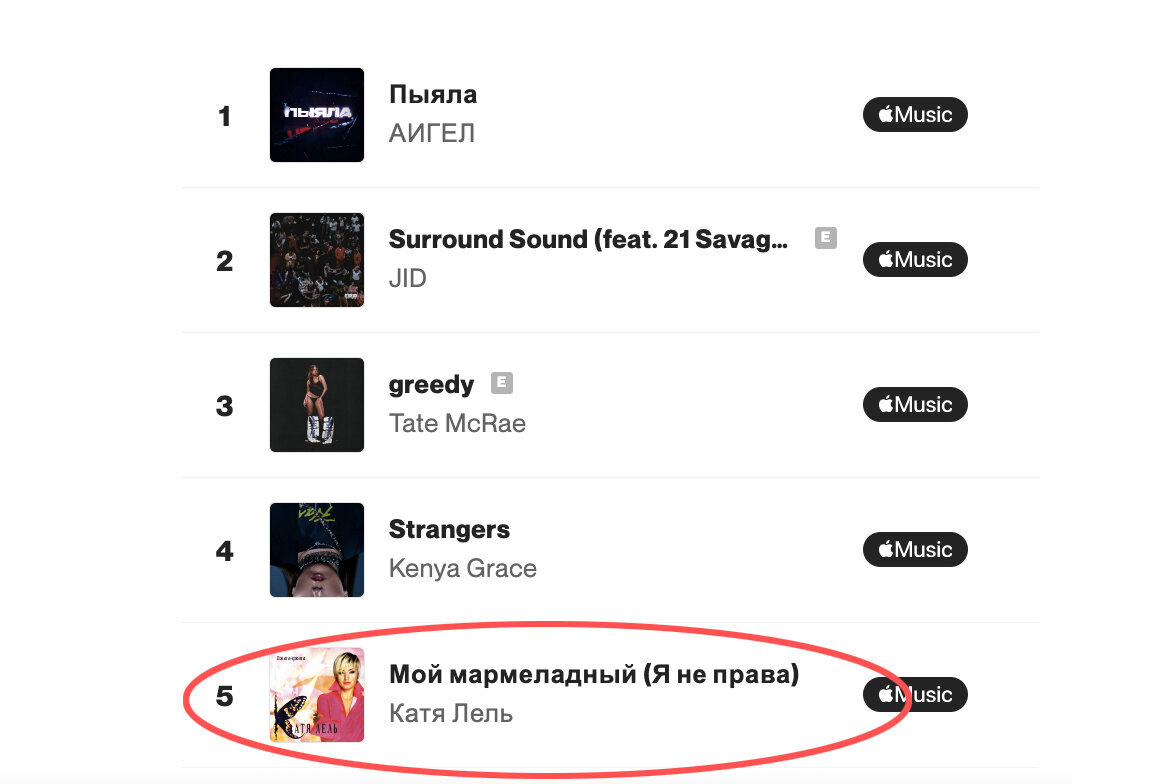Select artist name Tate McRae
The image size is (1156, 784).
(457, 423)
